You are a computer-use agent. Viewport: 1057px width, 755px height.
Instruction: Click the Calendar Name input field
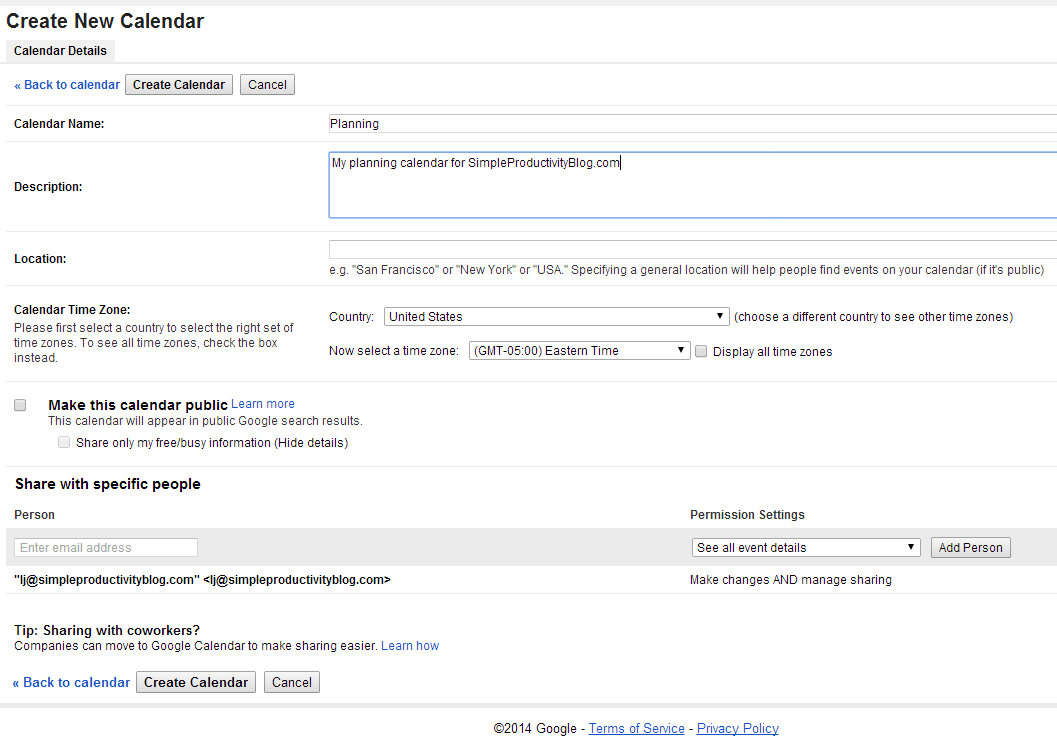point(692,124)
